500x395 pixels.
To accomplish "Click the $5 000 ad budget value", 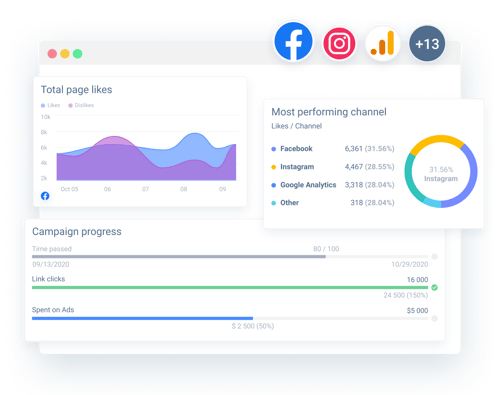I will [417, 311].
